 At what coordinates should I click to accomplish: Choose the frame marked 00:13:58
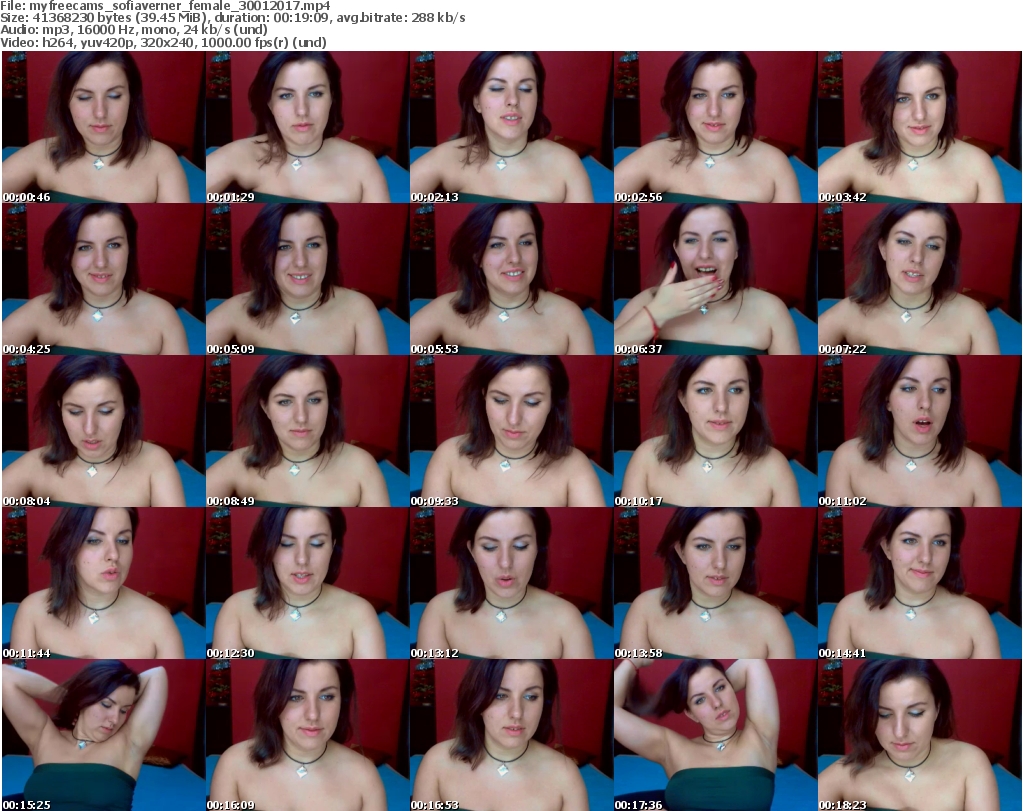tap(715, 584)
